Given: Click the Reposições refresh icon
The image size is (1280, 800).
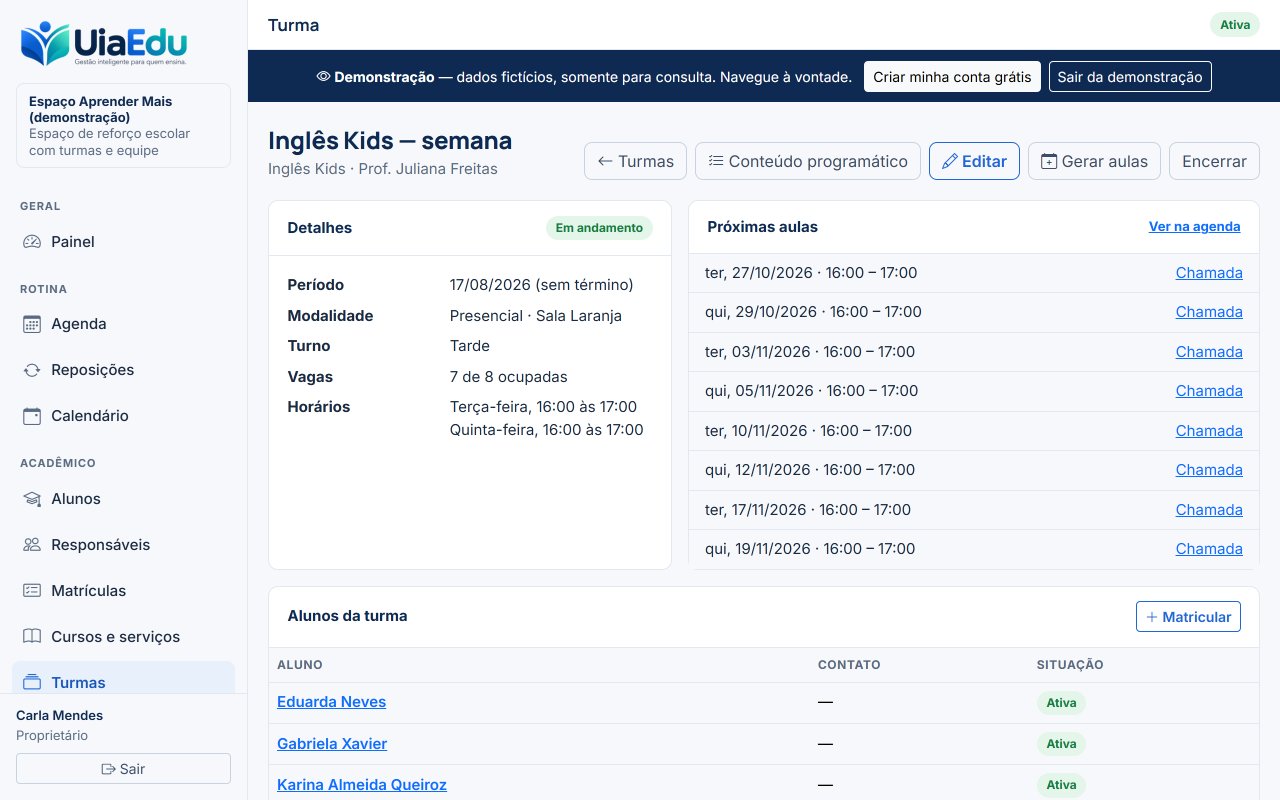Looking at the screenshot, I should (x=32, y=370).
